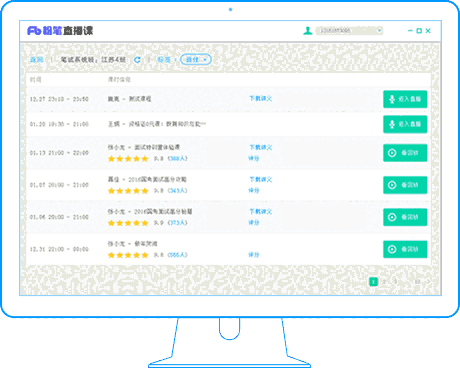The image size is (460, 368).
Task: Select the 01.07 20:00 - 21:00 time cell
Action: click(59, 185)
